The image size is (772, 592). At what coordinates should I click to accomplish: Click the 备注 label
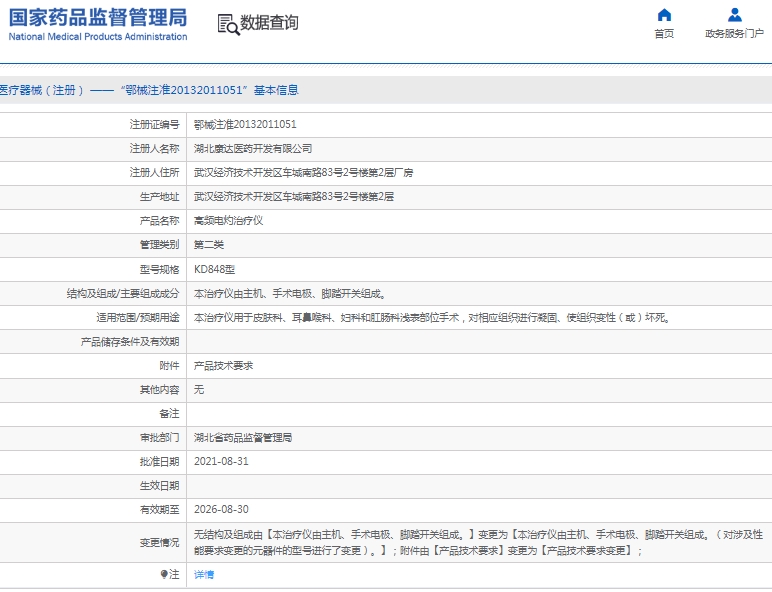coord(169,414)
